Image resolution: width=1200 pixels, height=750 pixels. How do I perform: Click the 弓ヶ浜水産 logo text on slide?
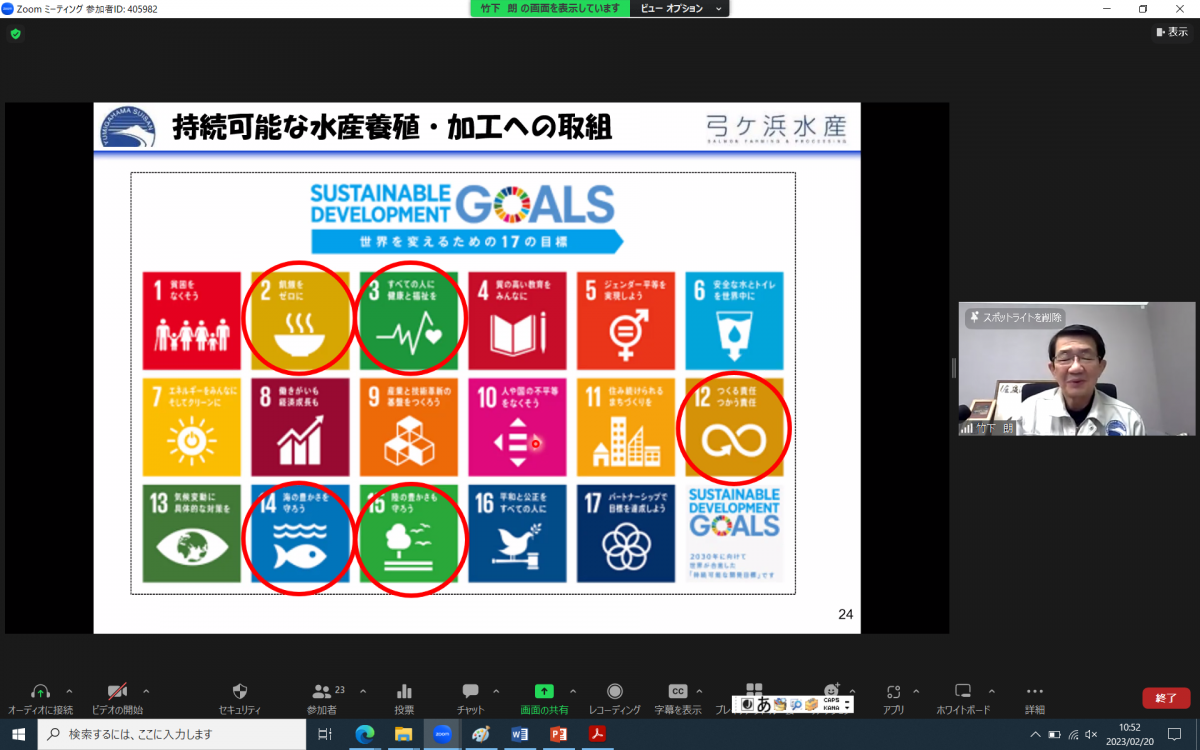776,126
